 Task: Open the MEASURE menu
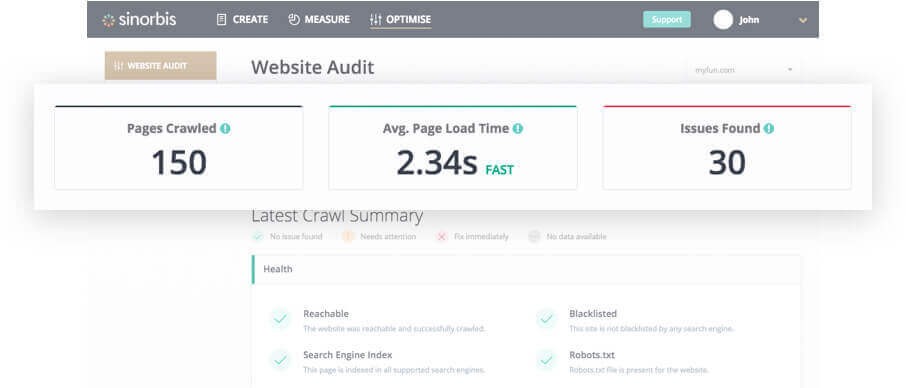(319, 20)
